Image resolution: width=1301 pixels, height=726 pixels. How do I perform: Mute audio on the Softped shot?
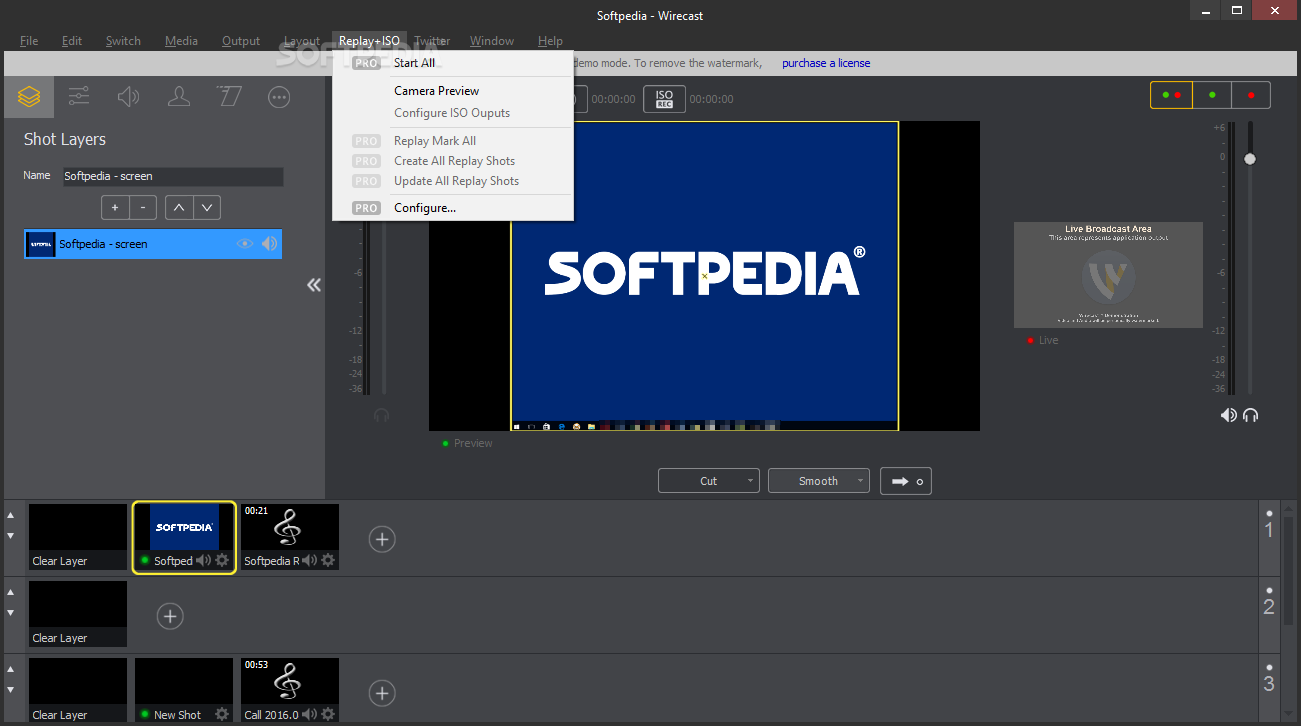(203, 561)
